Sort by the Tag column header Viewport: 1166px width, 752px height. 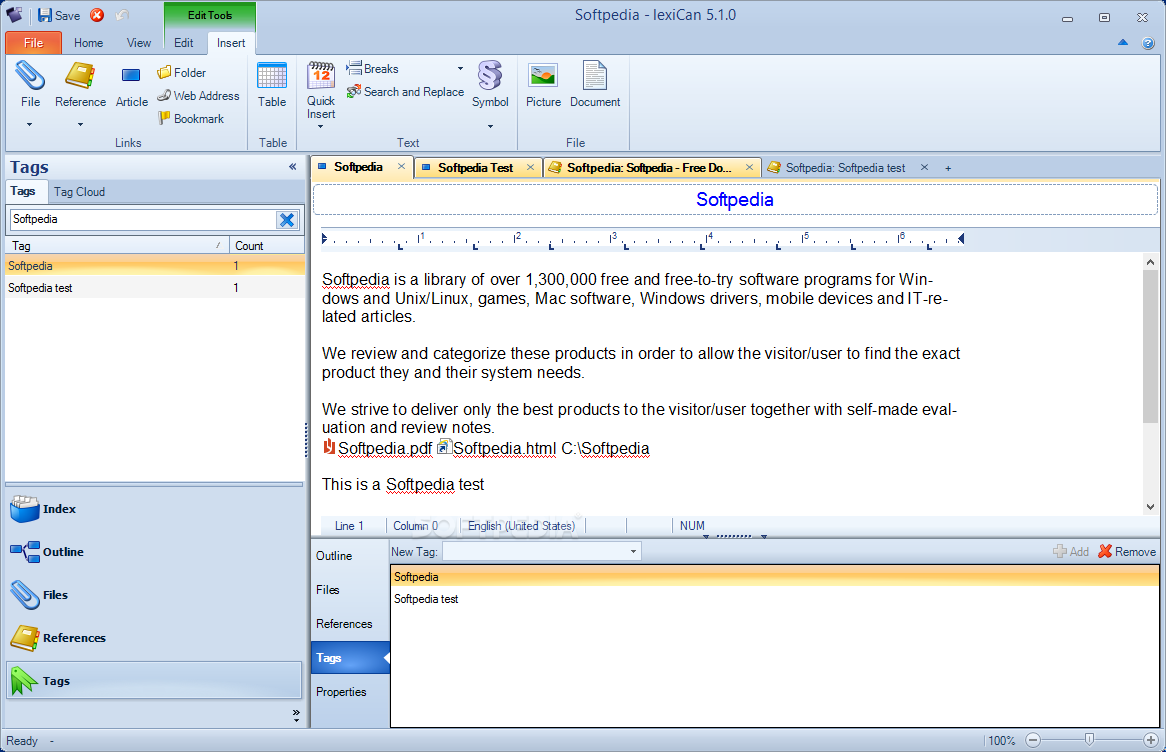(117, 245)
